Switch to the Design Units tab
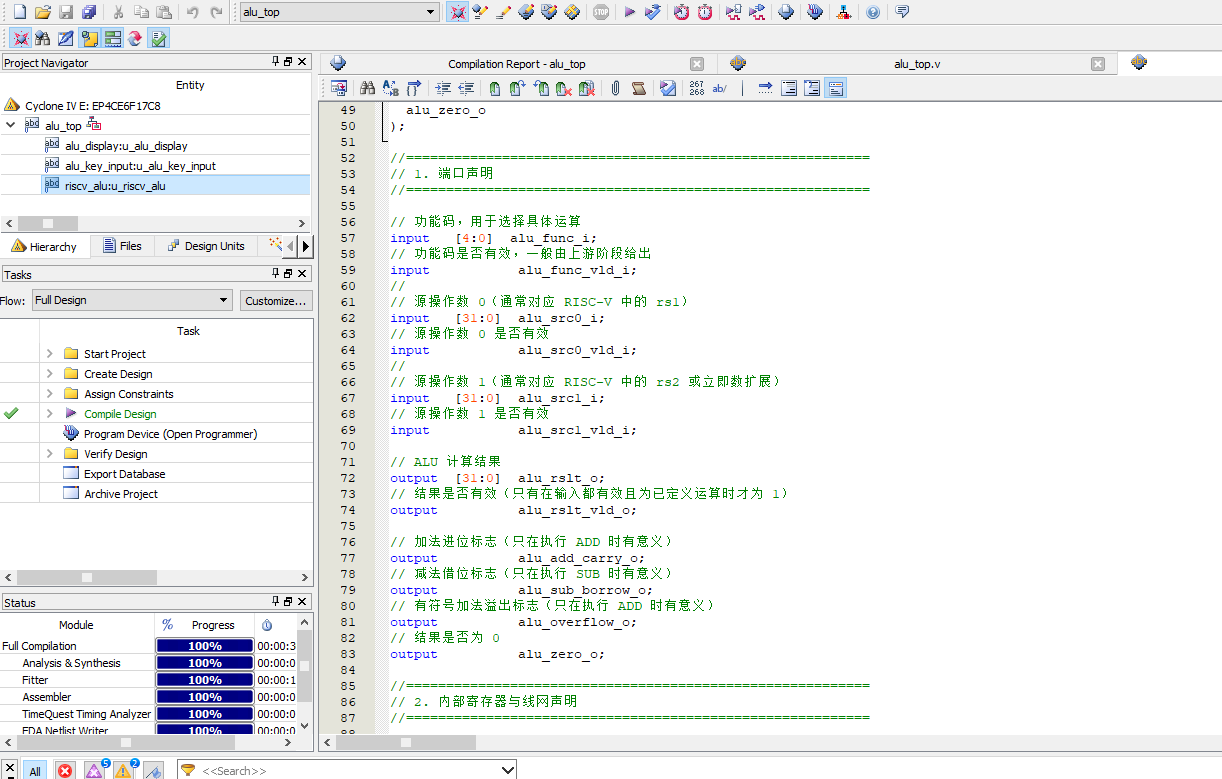 click(205, 246)
